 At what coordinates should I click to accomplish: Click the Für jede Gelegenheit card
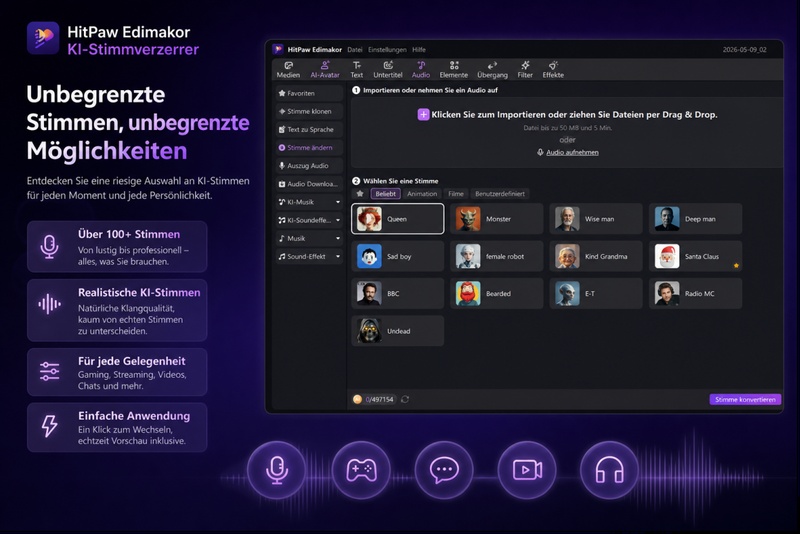click(x=117, y=372)
